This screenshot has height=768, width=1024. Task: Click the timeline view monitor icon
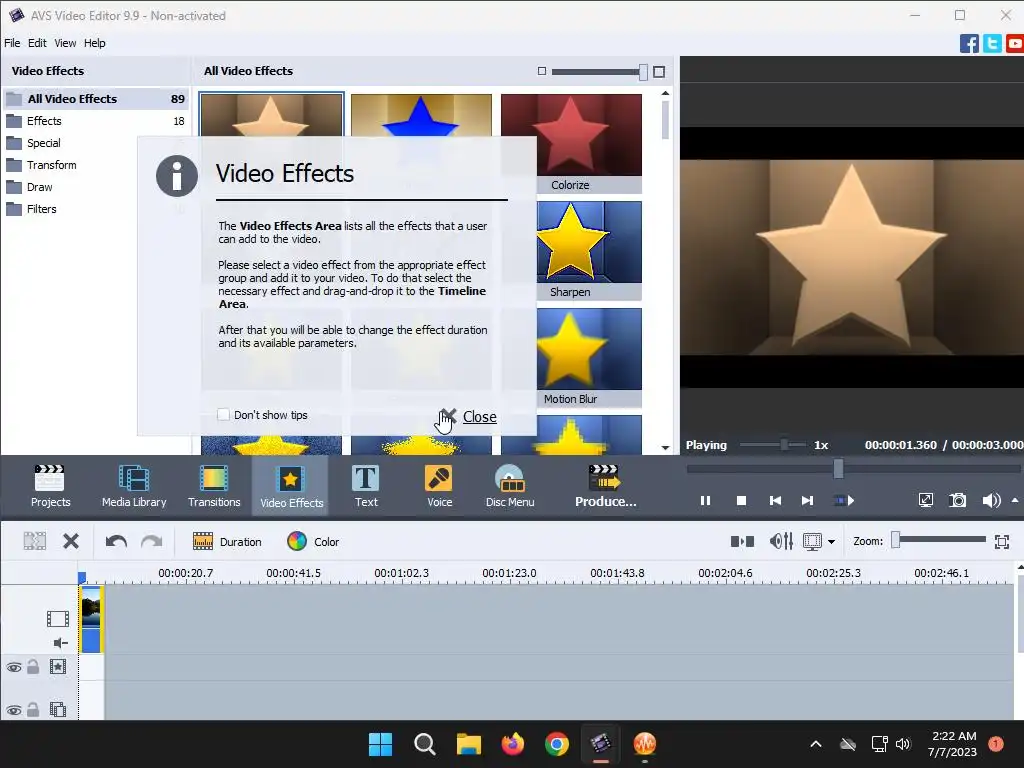812,541
